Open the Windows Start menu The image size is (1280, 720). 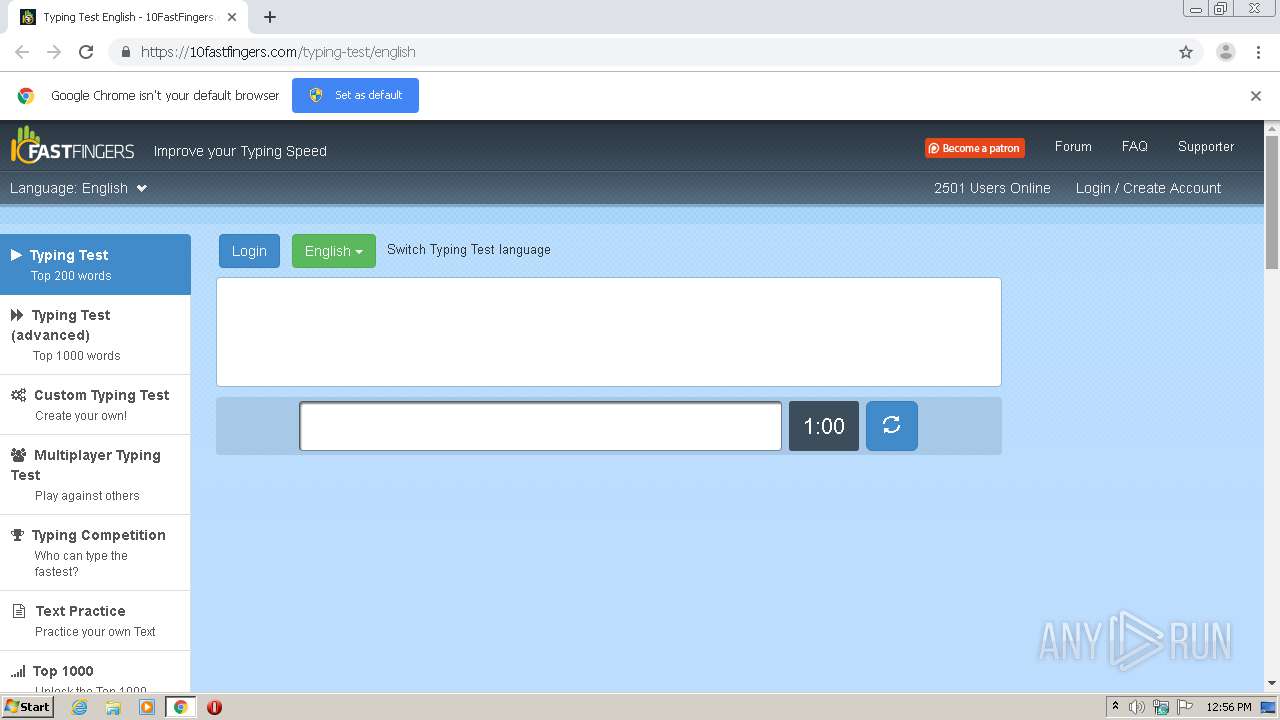coord(27,707)
